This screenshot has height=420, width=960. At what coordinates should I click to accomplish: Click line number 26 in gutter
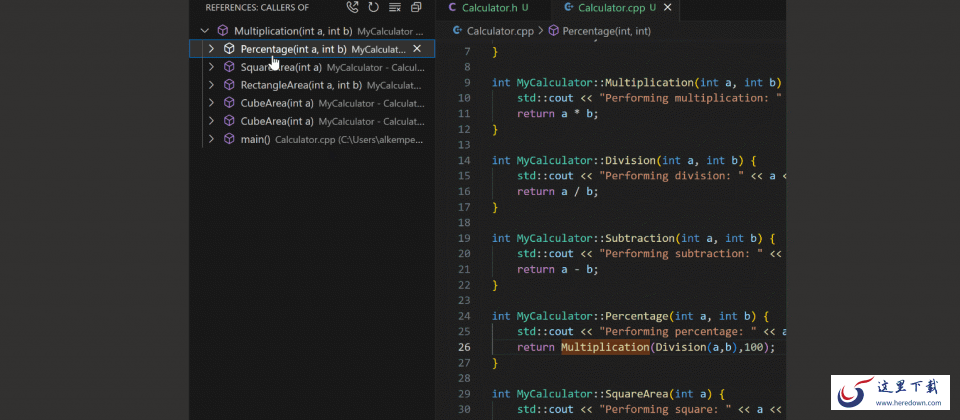coord(464,347)
